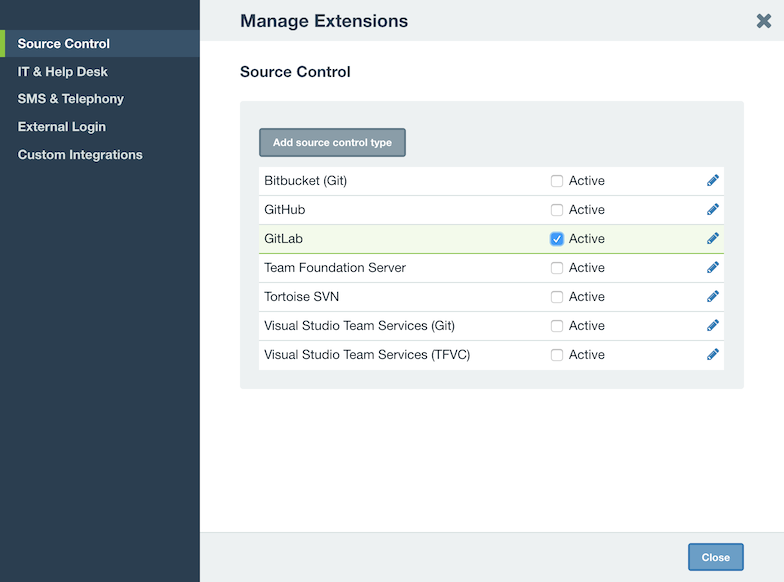This screenshot has width=784, height=582.
Task: Enable Team Foundation Server Active checkbox
Action: (x=556, y=268)
